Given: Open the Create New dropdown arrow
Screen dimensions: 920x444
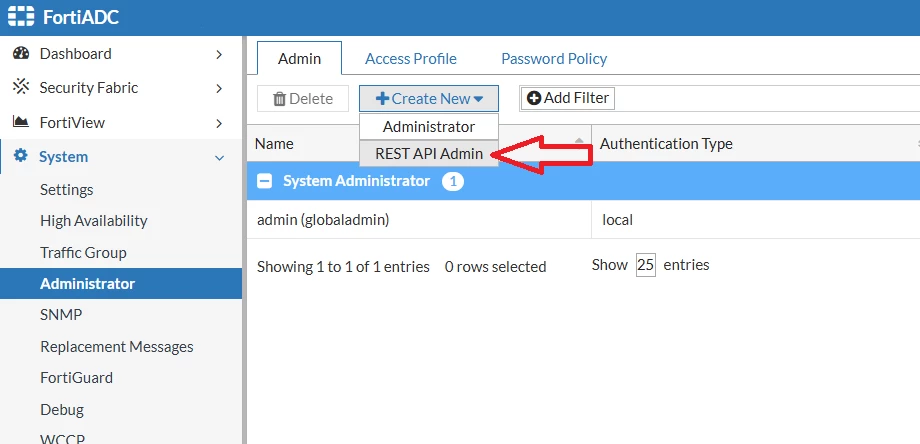Looking at the screenshot, I should (x=478, y=99).
